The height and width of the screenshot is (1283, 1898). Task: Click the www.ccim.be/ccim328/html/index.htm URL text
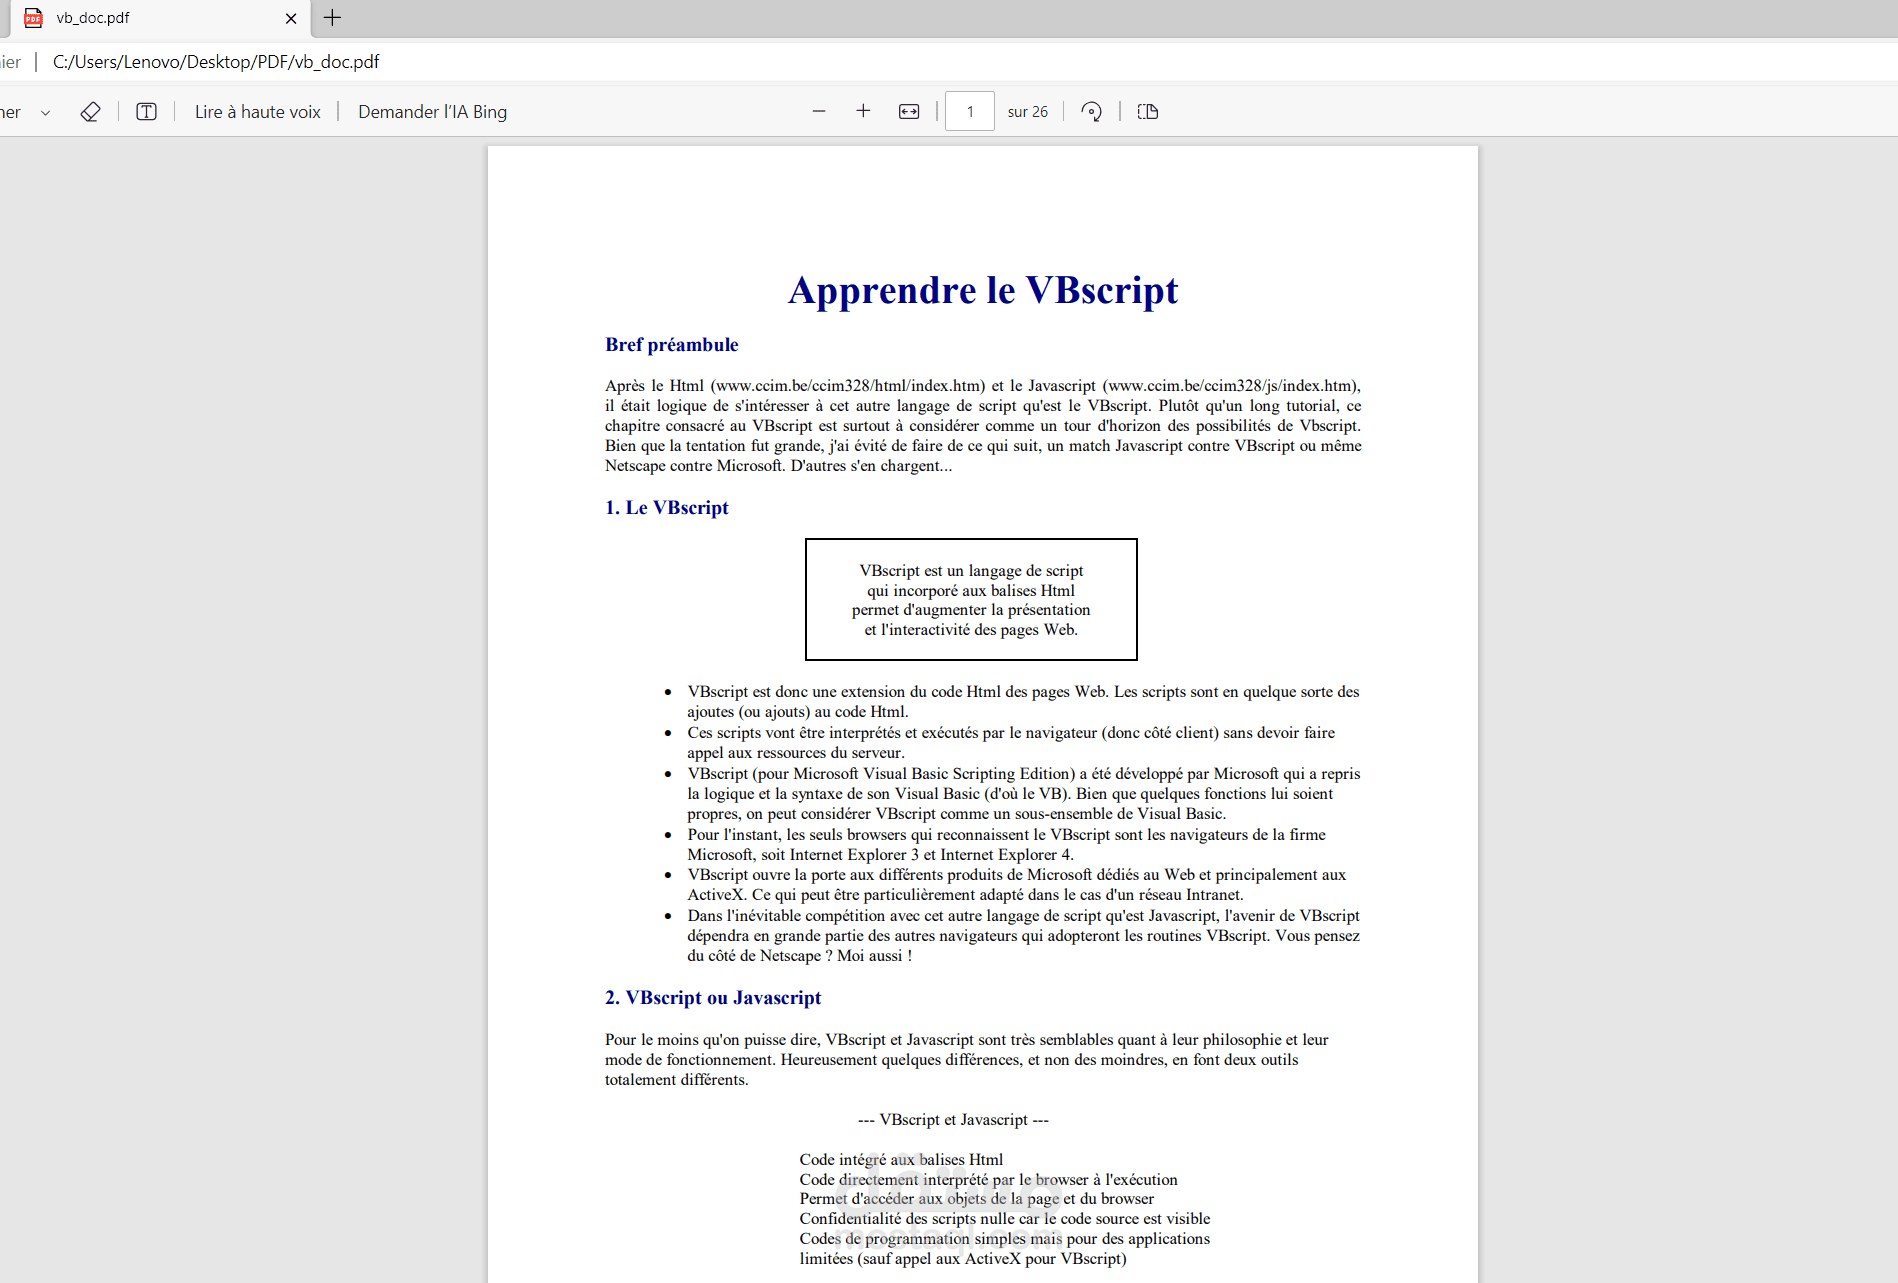(x=848, y=386)
